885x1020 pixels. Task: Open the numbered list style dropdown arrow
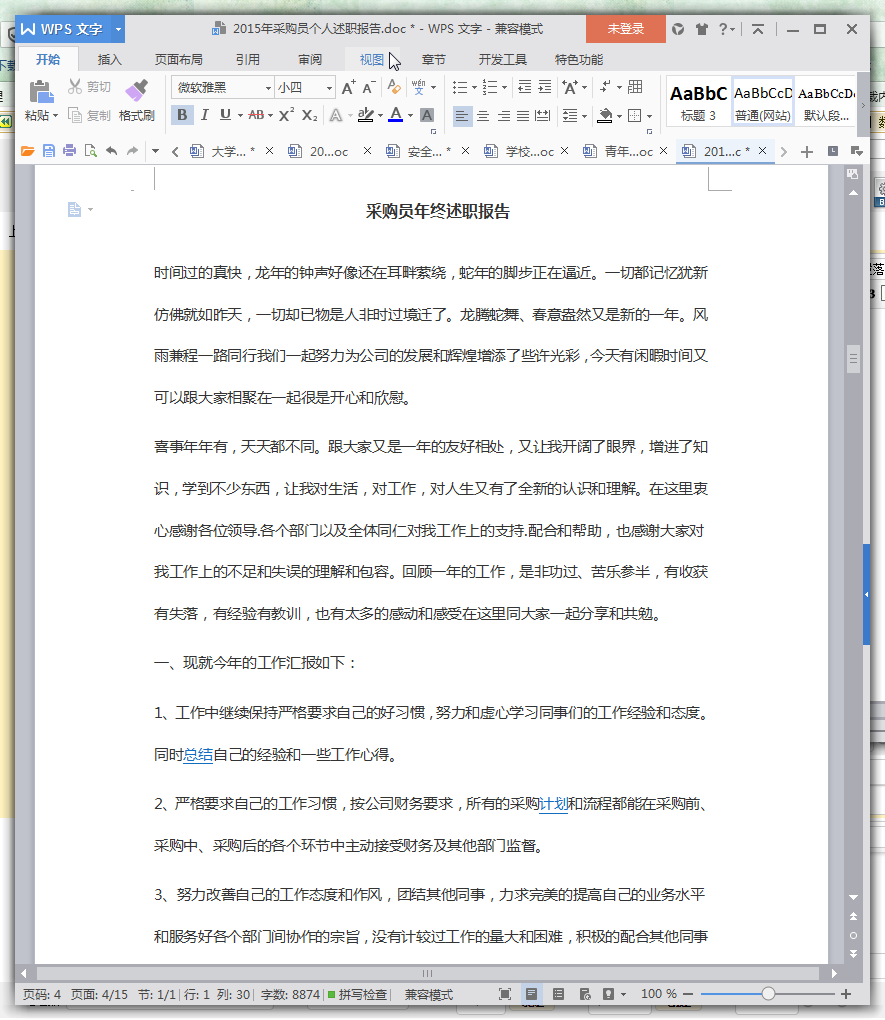point(504,88)
